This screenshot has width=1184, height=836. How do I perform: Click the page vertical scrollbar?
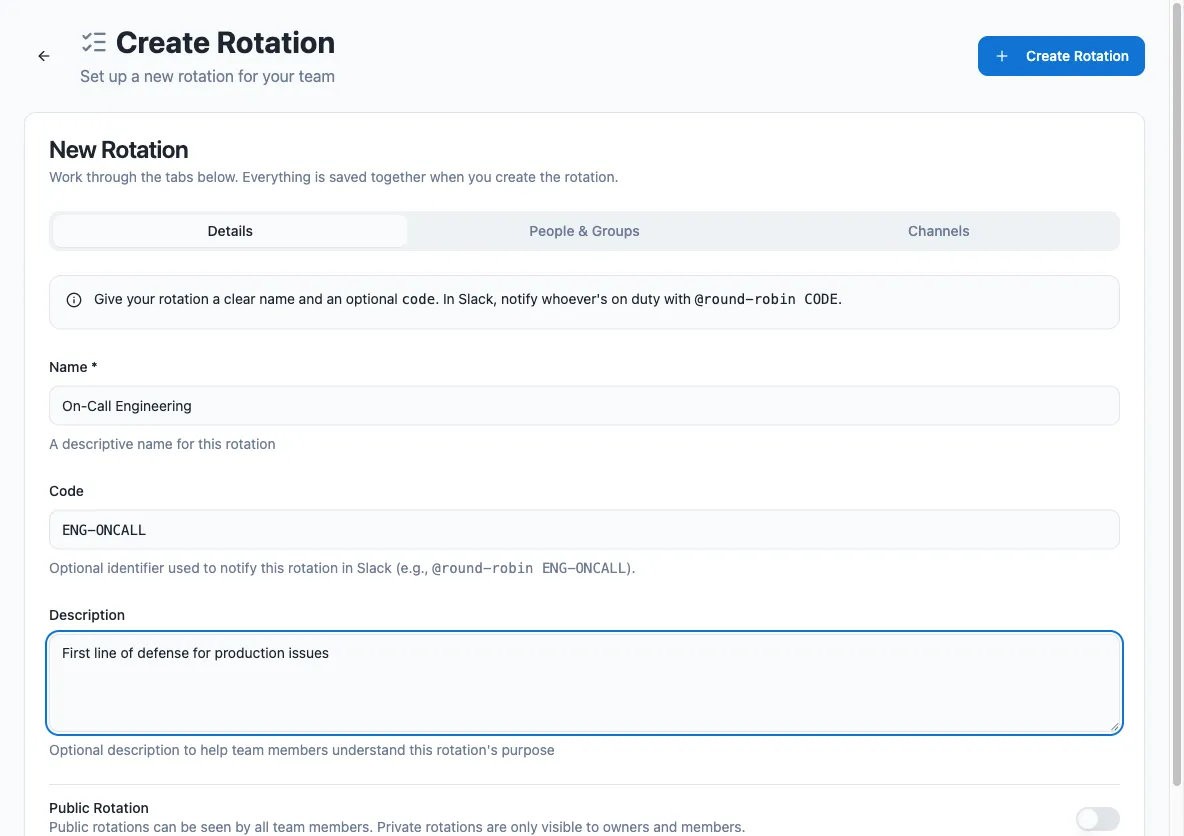tap(1177, 393)
